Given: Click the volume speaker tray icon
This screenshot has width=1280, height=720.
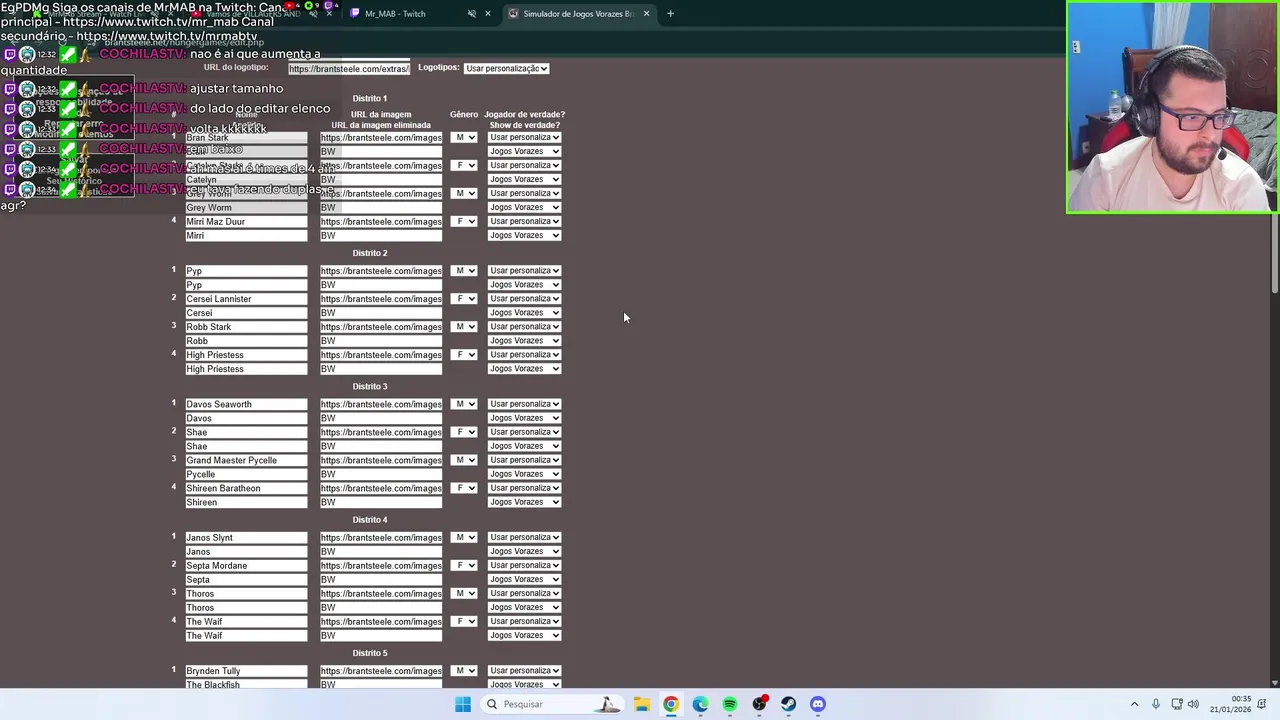Looking at the screenshot, I should click(1193, 704).
